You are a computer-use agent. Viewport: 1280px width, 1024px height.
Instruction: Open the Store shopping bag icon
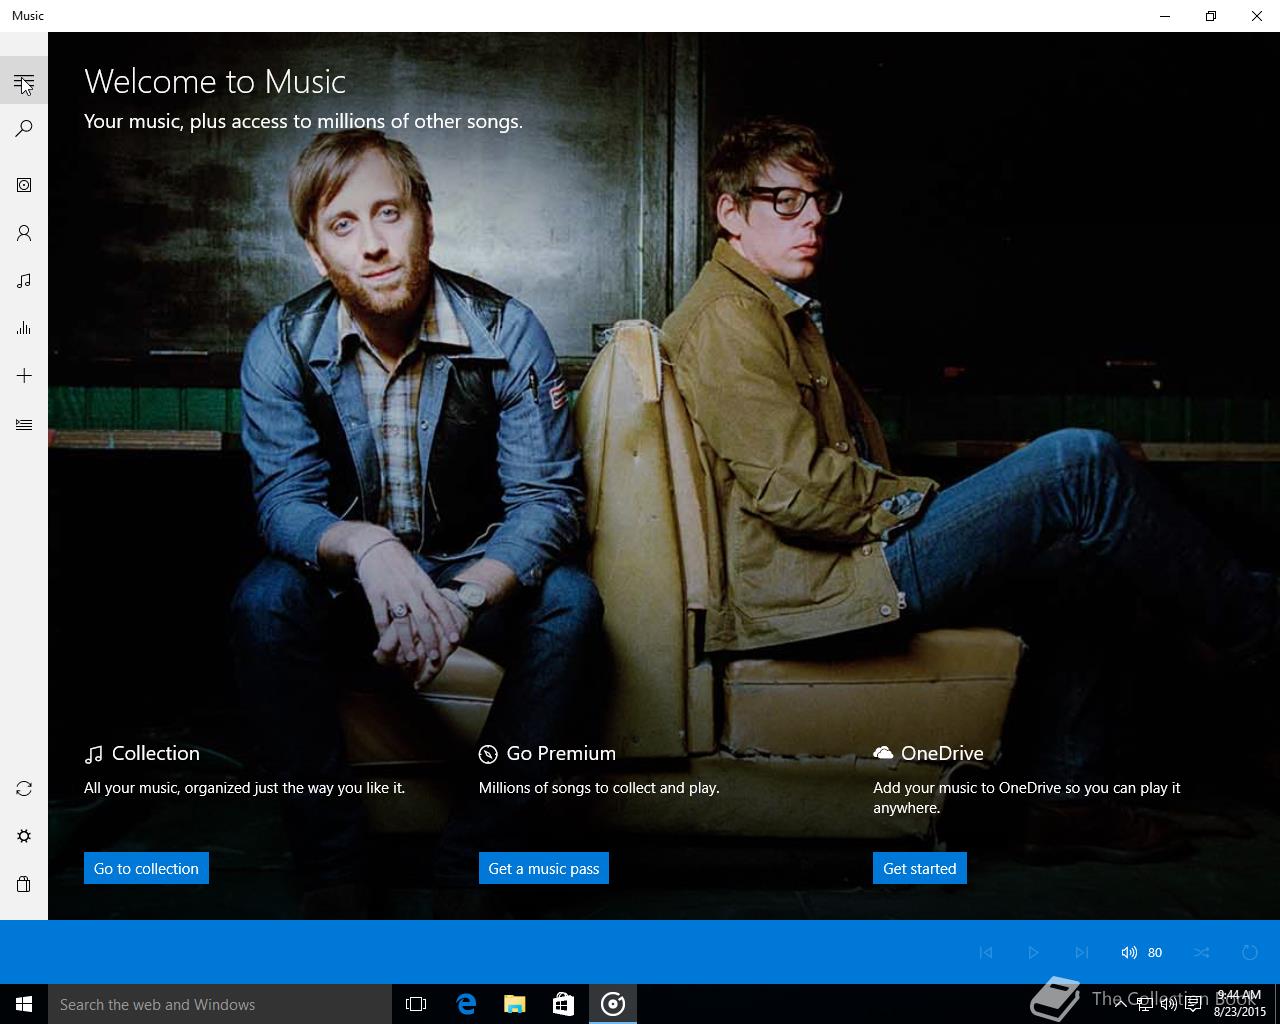(24, 884)
